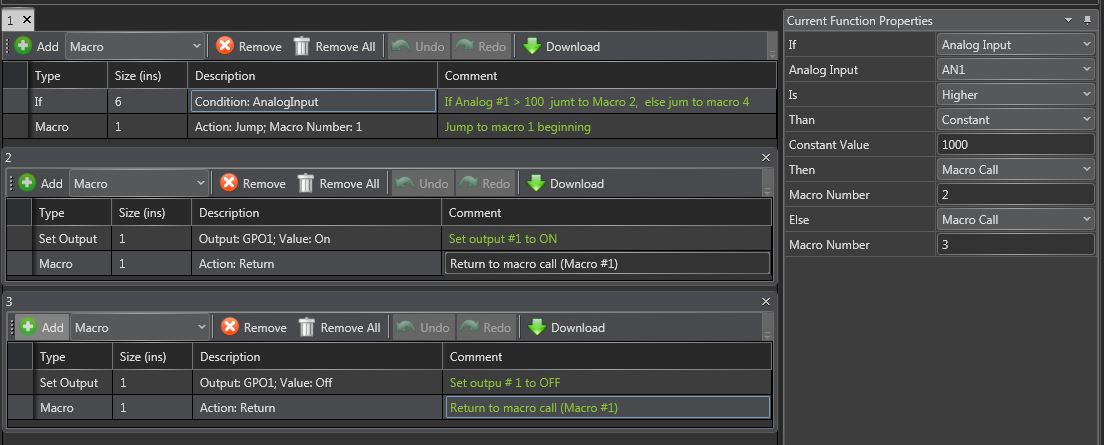
Task: Open the Is dropdown showing Higher
Action: point(1087,95)
